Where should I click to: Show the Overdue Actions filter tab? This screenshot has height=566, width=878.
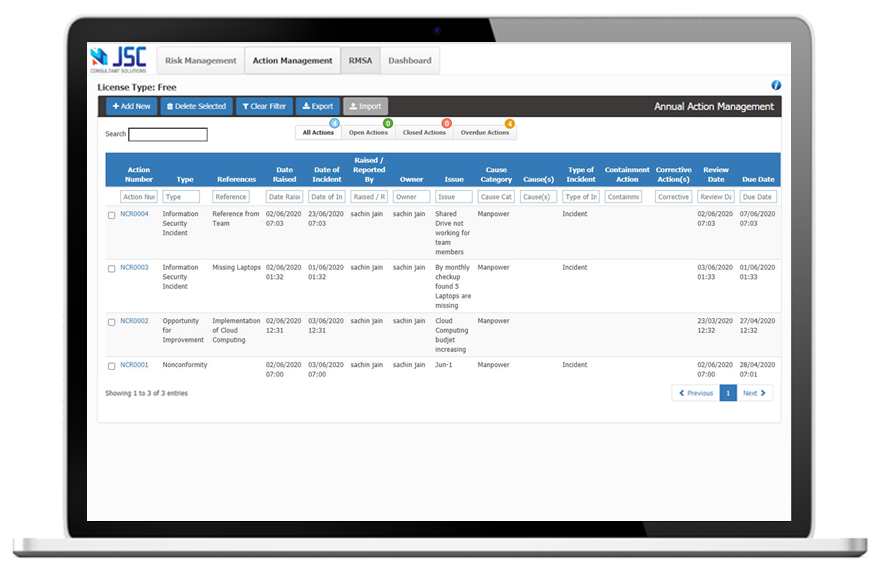[485, 132]
